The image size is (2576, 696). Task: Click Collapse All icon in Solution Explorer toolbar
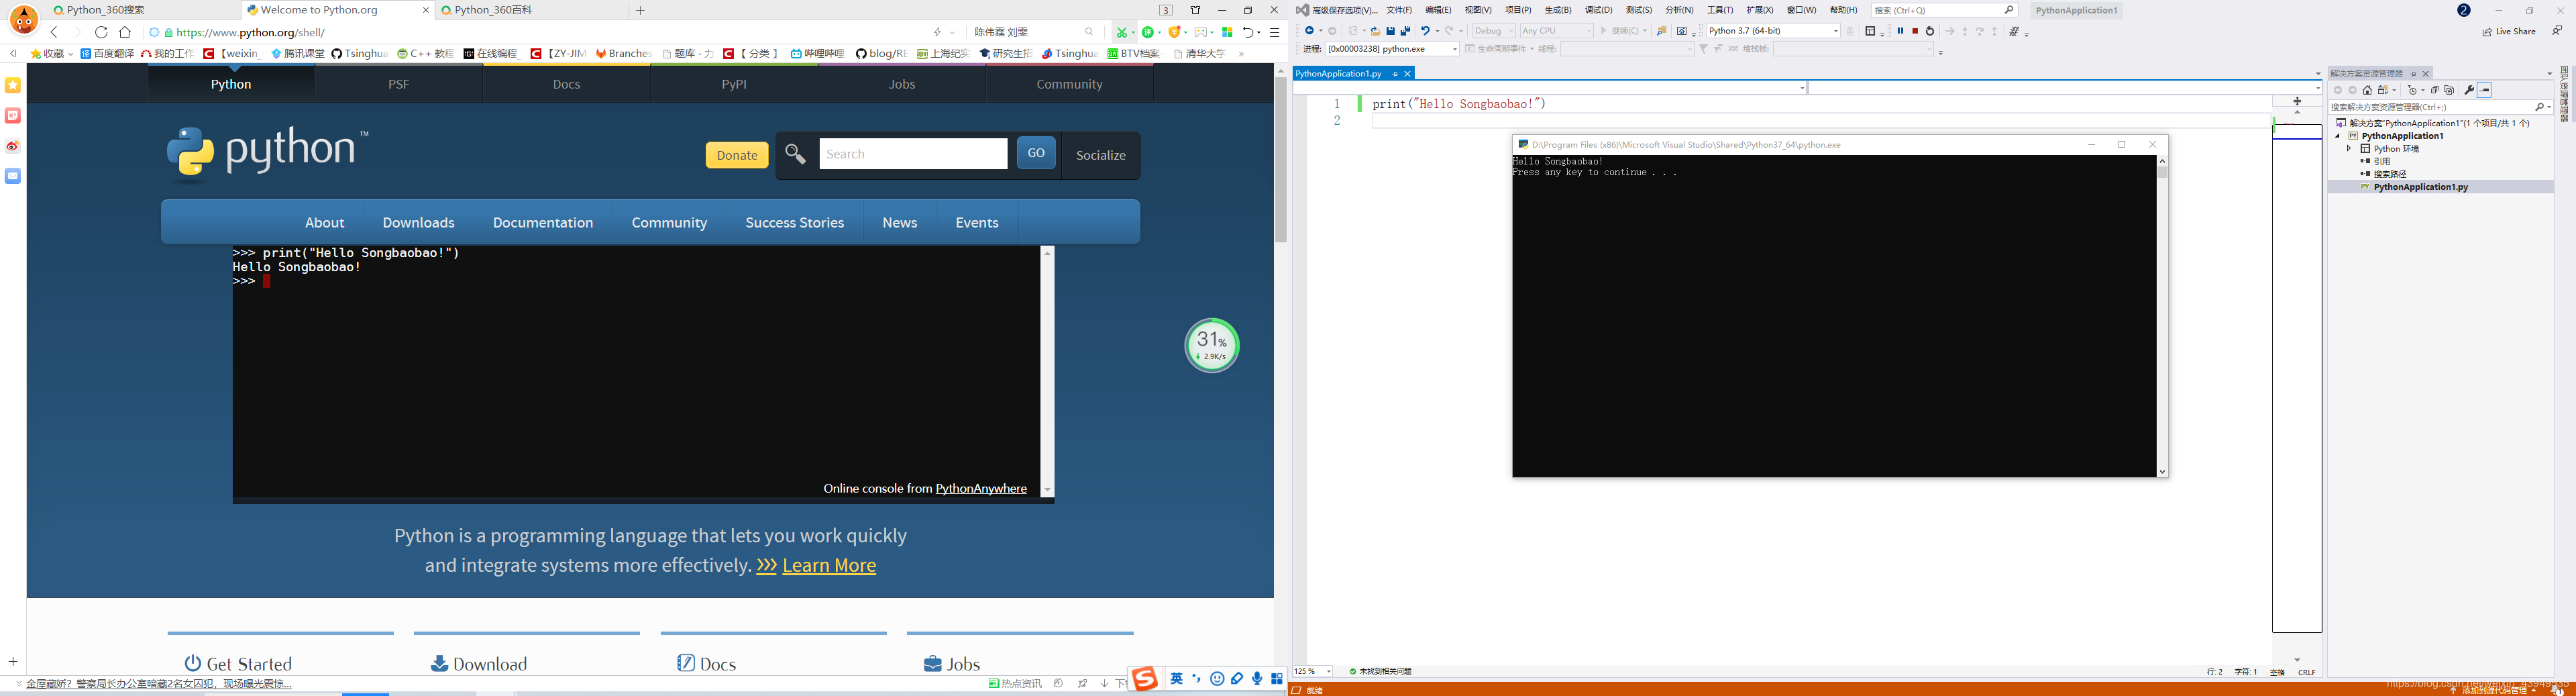(2435, 90)
